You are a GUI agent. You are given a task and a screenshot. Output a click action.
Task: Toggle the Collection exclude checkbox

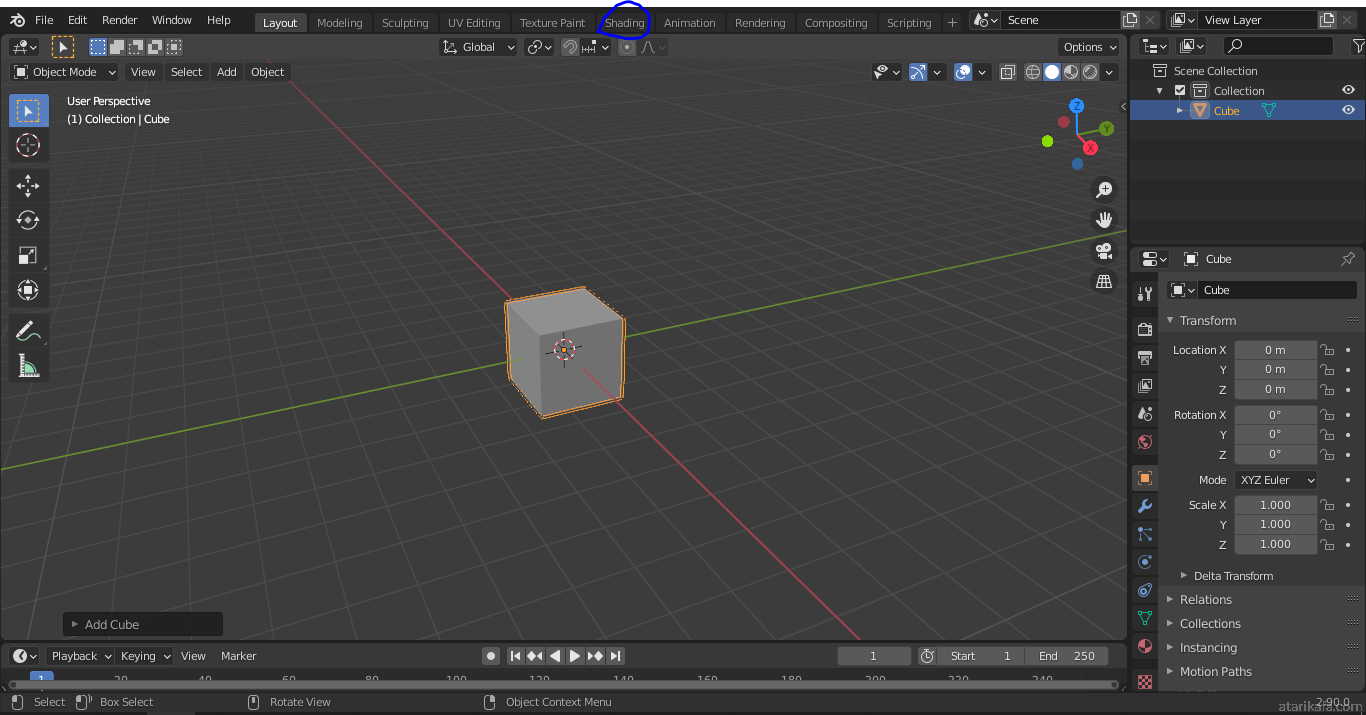[x=1180, y=91]
